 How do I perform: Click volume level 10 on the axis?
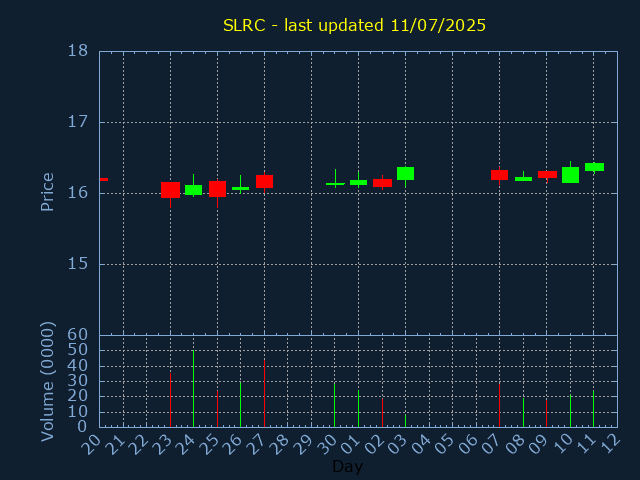point(78,411)
